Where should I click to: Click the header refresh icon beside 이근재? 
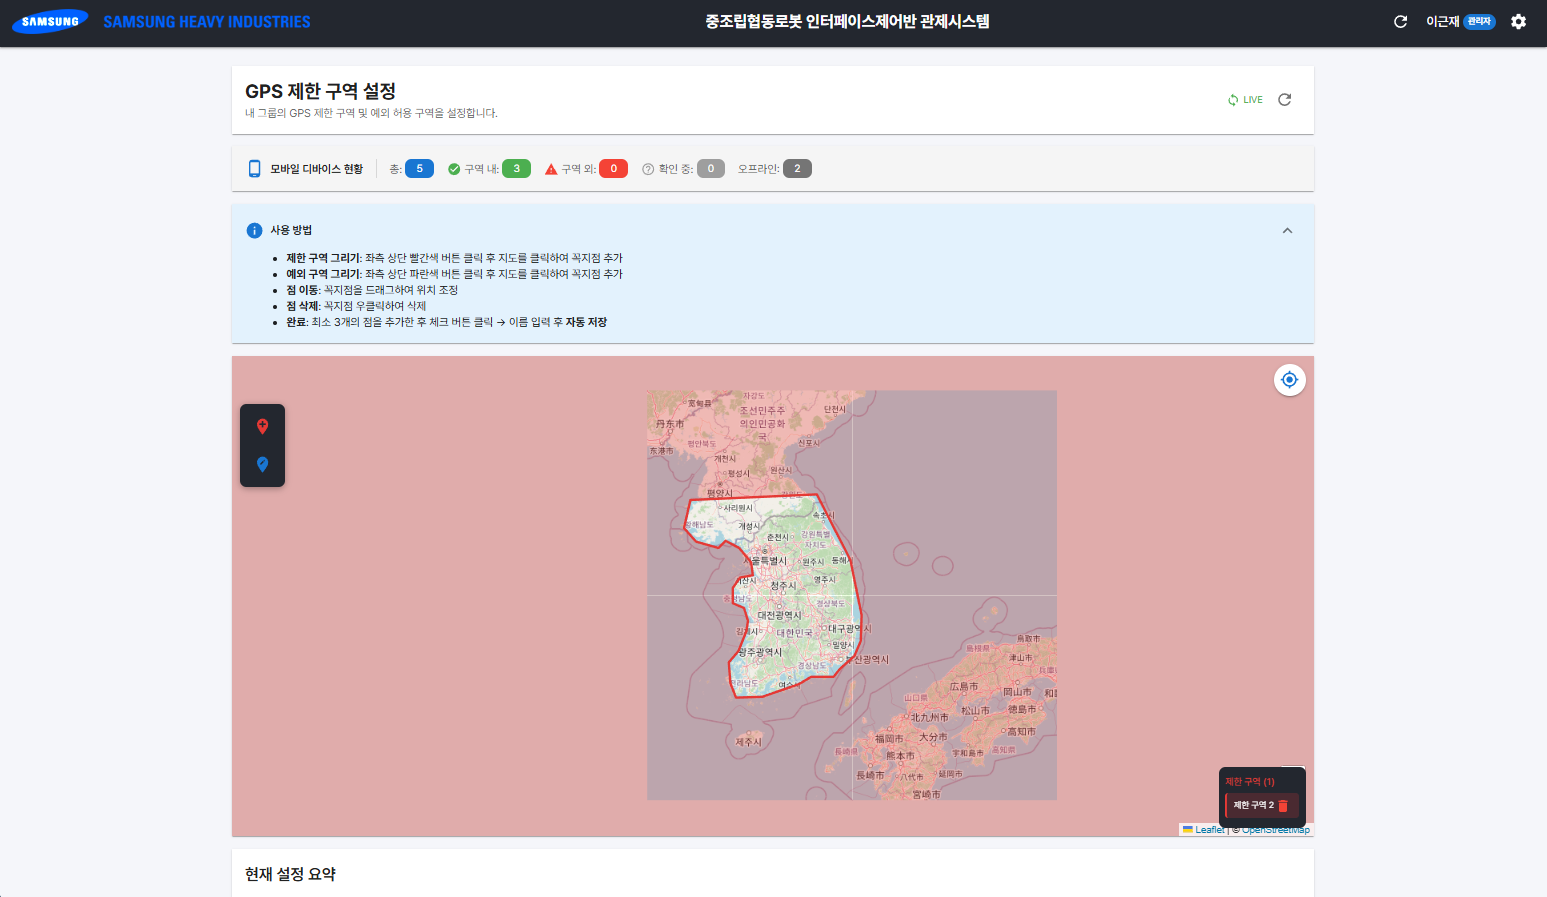point(1400,22)
